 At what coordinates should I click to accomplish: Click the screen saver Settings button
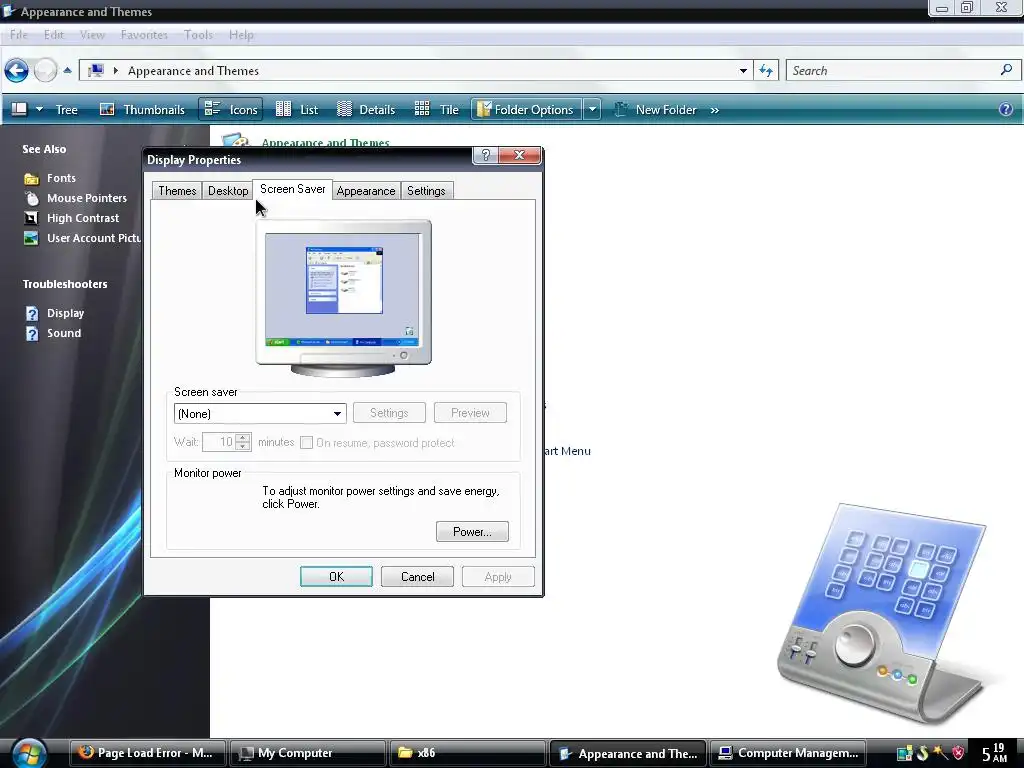[389, 413]
